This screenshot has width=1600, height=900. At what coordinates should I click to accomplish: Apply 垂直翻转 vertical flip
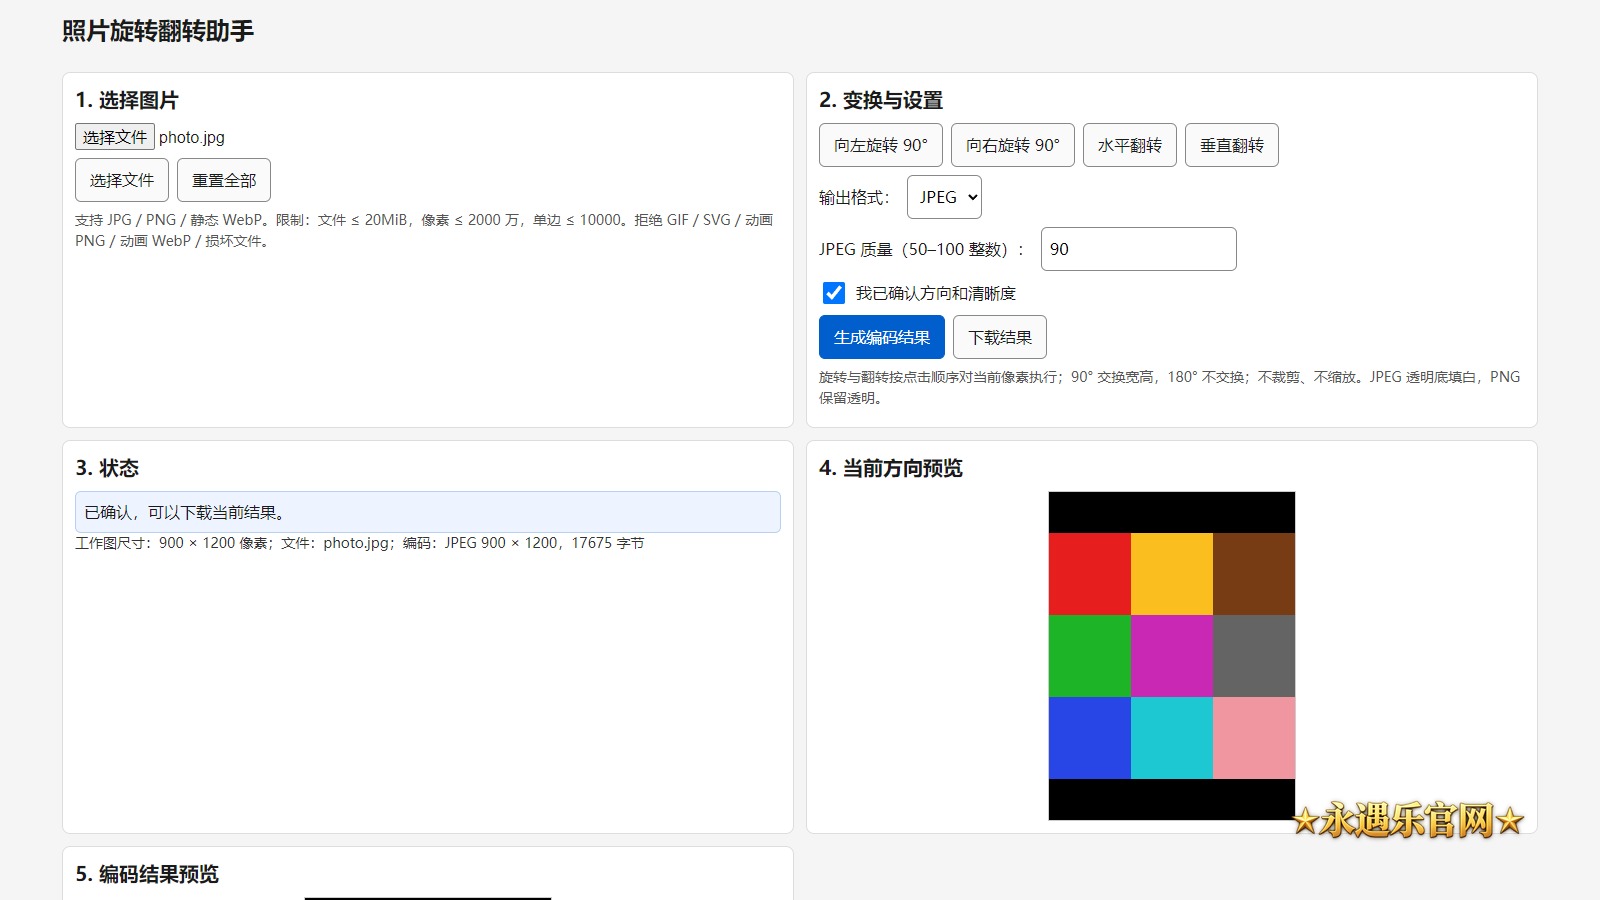pyautogui.click(x=1232, y=145)
